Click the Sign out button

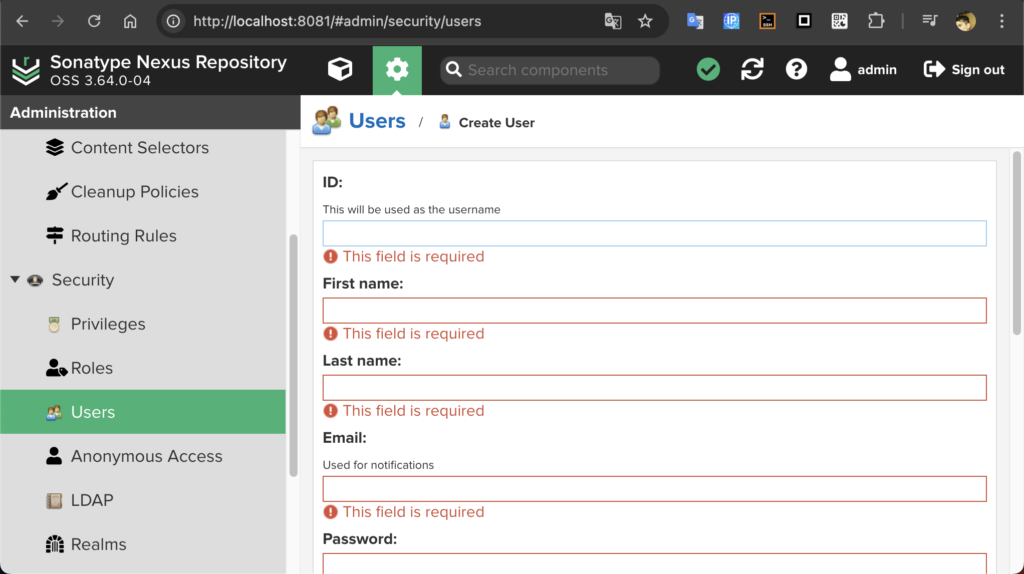pyautogui.click(x=964, y=69)
